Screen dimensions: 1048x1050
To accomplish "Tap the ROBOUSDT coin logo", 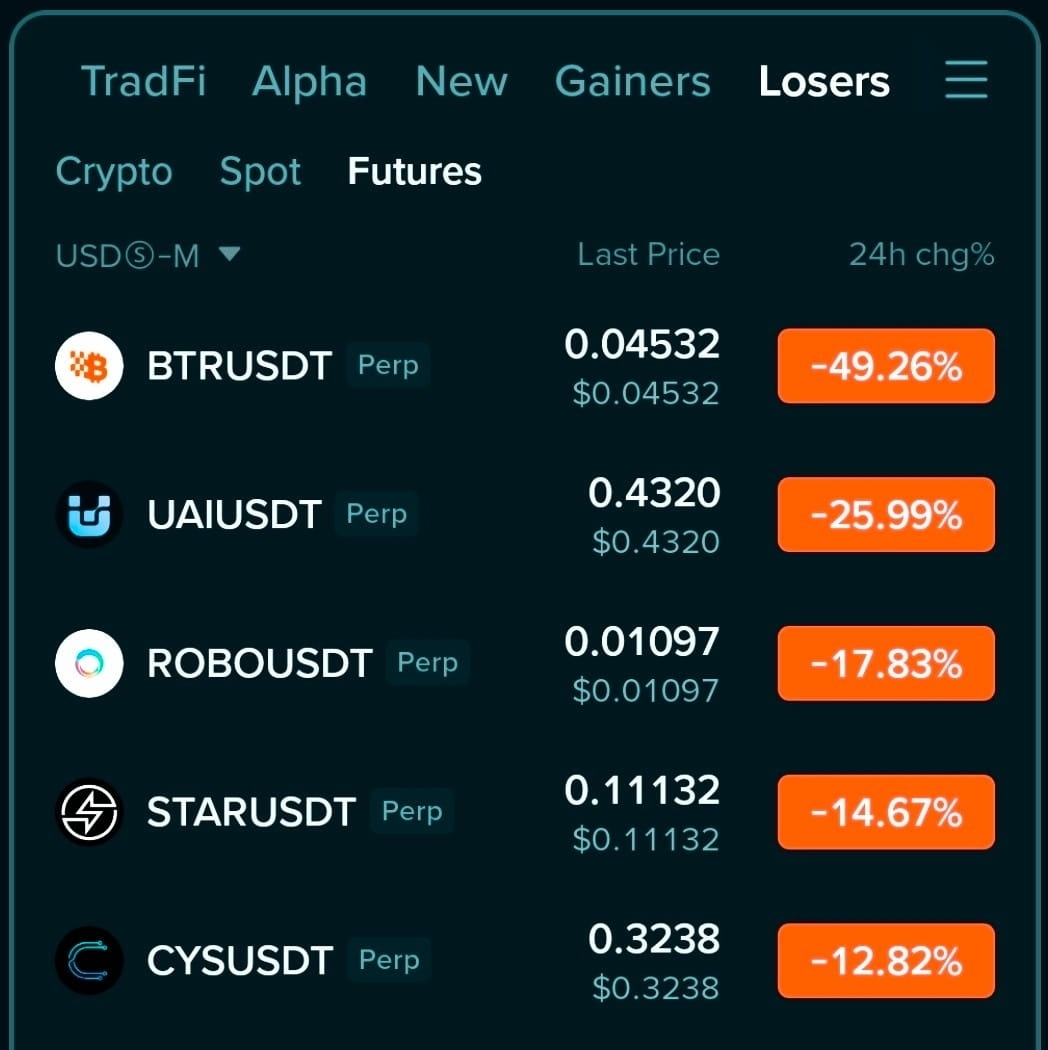I will click(x=89, y=663).
